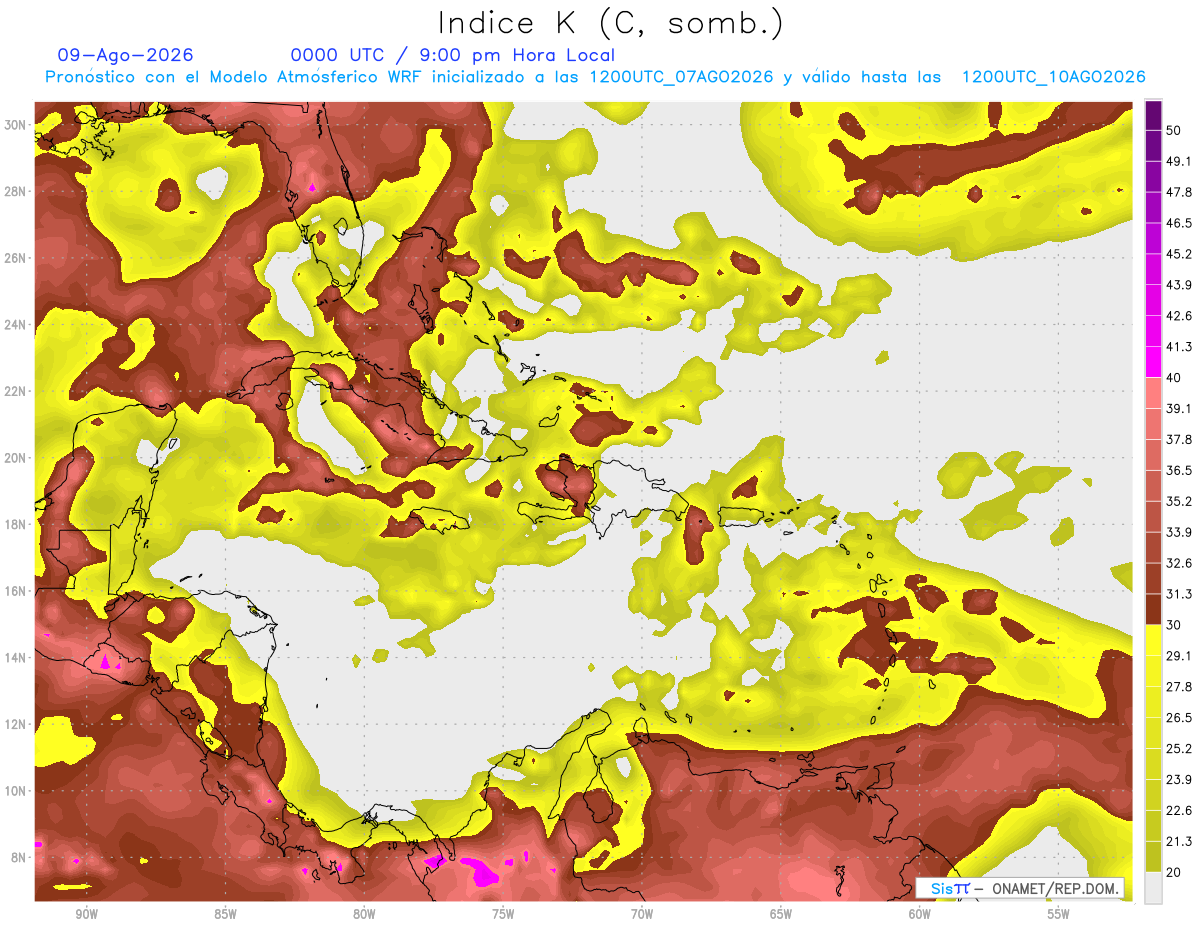The width and height of the screenshot is (1200, 927).
Task: Click the '85W' longitude label
Action: point(225,914)
